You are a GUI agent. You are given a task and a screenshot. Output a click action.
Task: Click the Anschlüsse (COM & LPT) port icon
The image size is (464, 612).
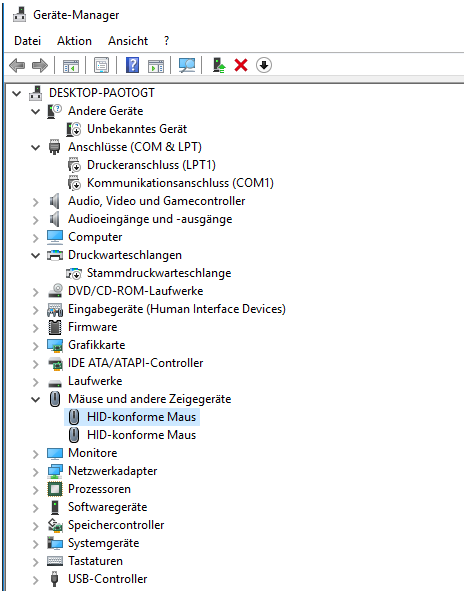[54, 147]
